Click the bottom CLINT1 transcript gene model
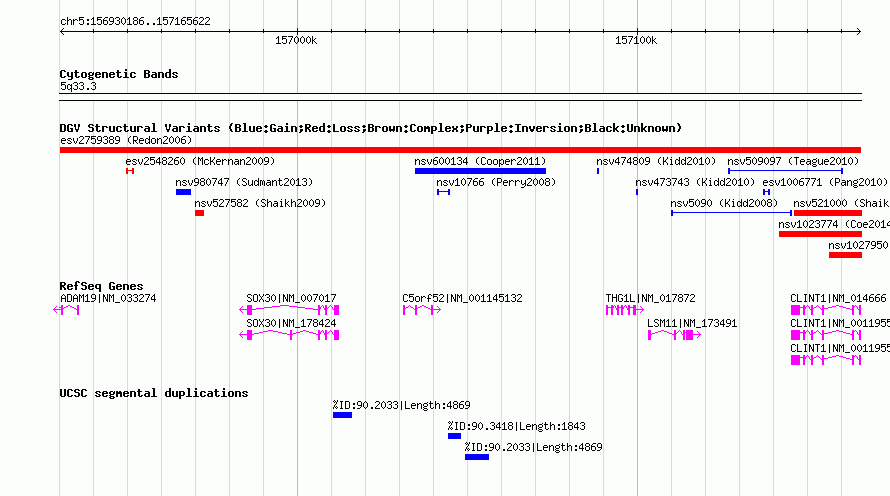890x496 pixels. pos(826,360)
